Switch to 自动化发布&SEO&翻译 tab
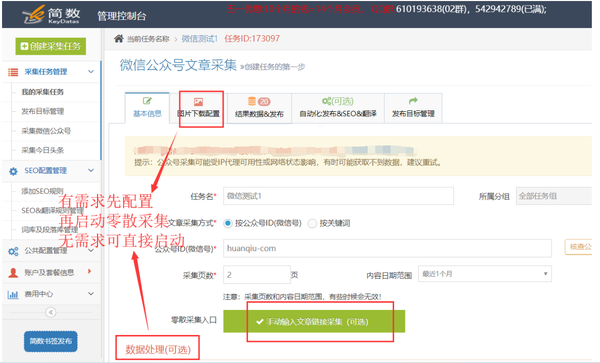The height and width of the screenshot is (363, 600). coord(338,108)
